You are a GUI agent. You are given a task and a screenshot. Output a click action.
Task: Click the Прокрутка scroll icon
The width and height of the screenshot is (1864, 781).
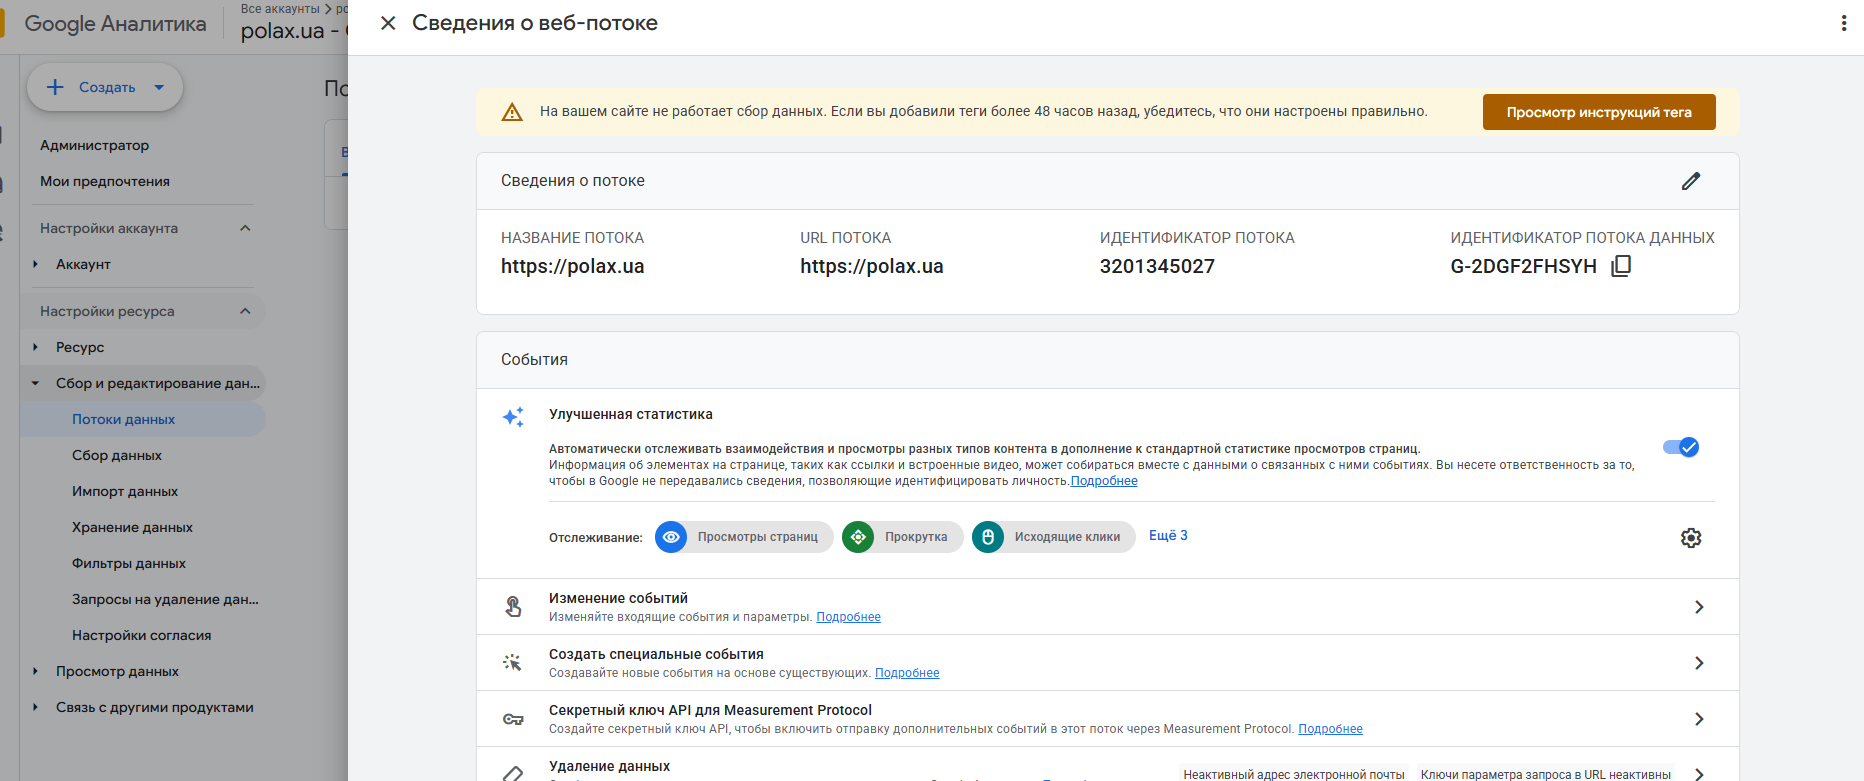tap(858, 537)
